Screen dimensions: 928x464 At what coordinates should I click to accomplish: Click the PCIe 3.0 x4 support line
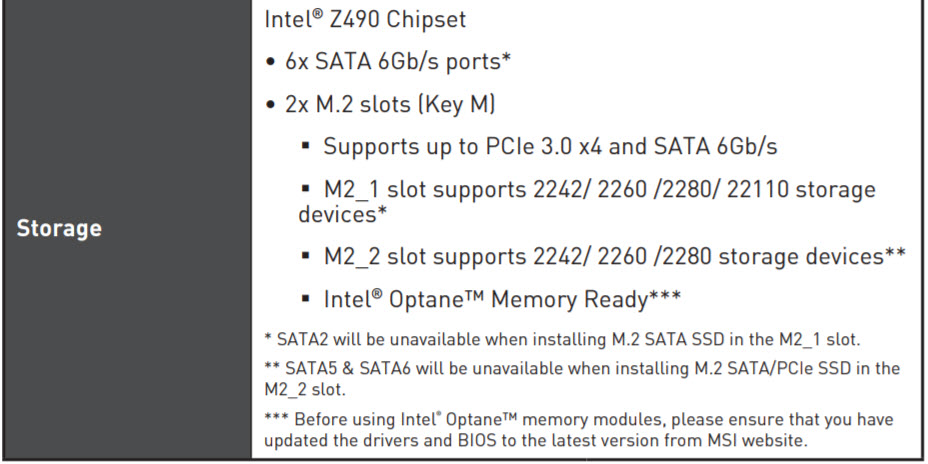(550, 146)
